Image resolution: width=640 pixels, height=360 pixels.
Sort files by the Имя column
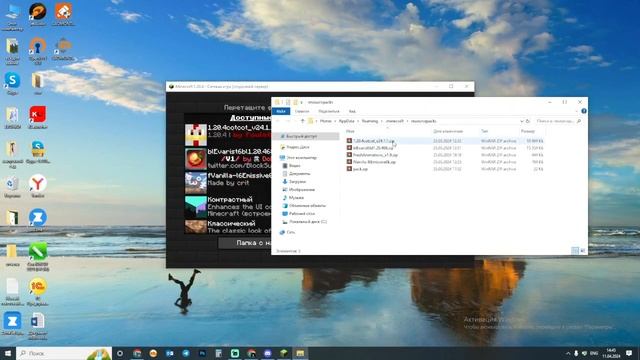350,131
